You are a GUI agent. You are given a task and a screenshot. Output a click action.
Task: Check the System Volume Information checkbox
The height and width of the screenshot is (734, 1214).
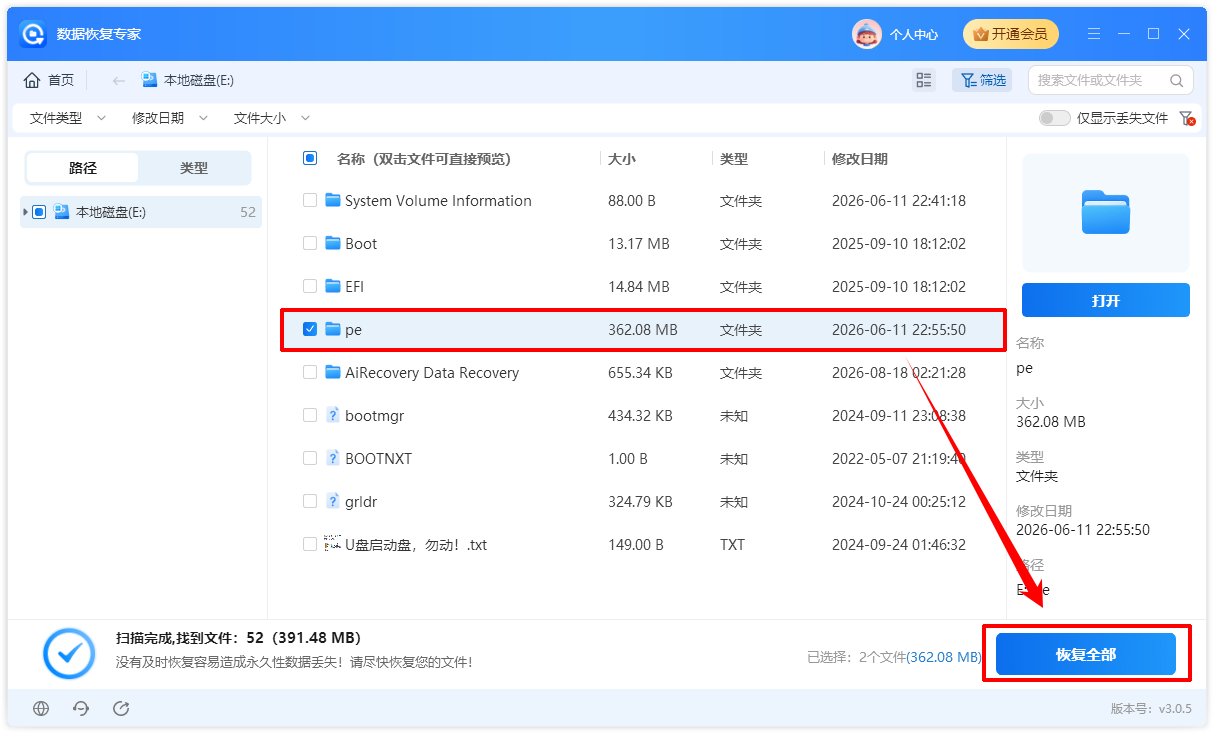tap(310, 200)
